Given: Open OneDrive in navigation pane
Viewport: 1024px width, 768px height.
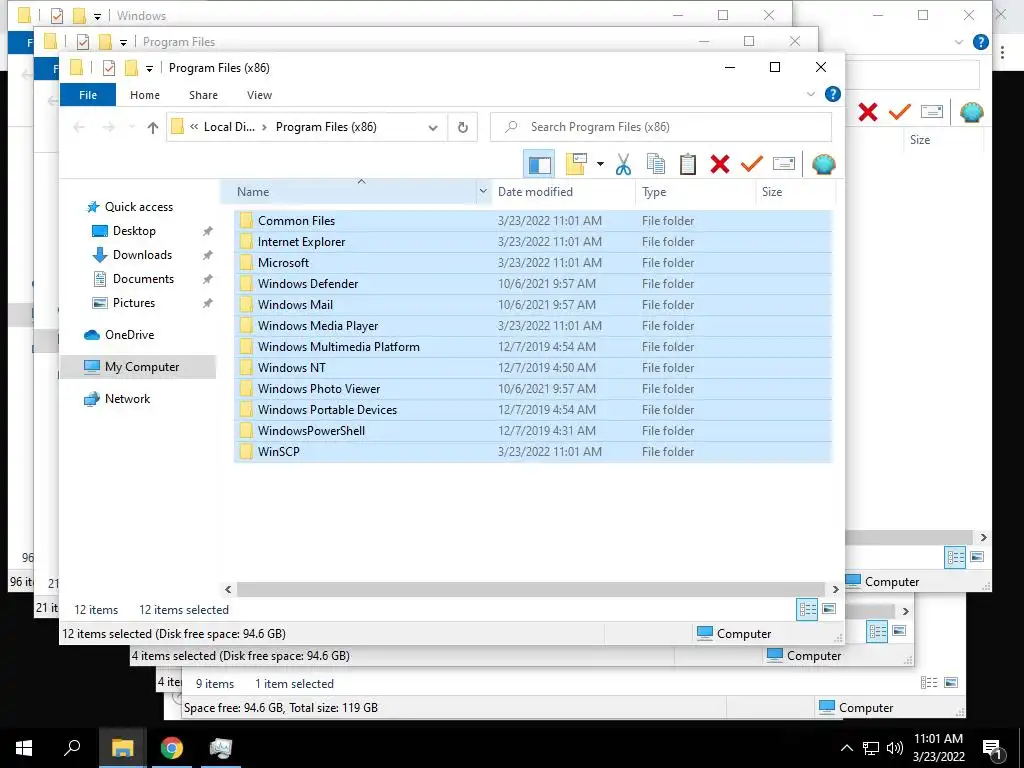Looking at the screenshot, I should click(x=129, y=334).
